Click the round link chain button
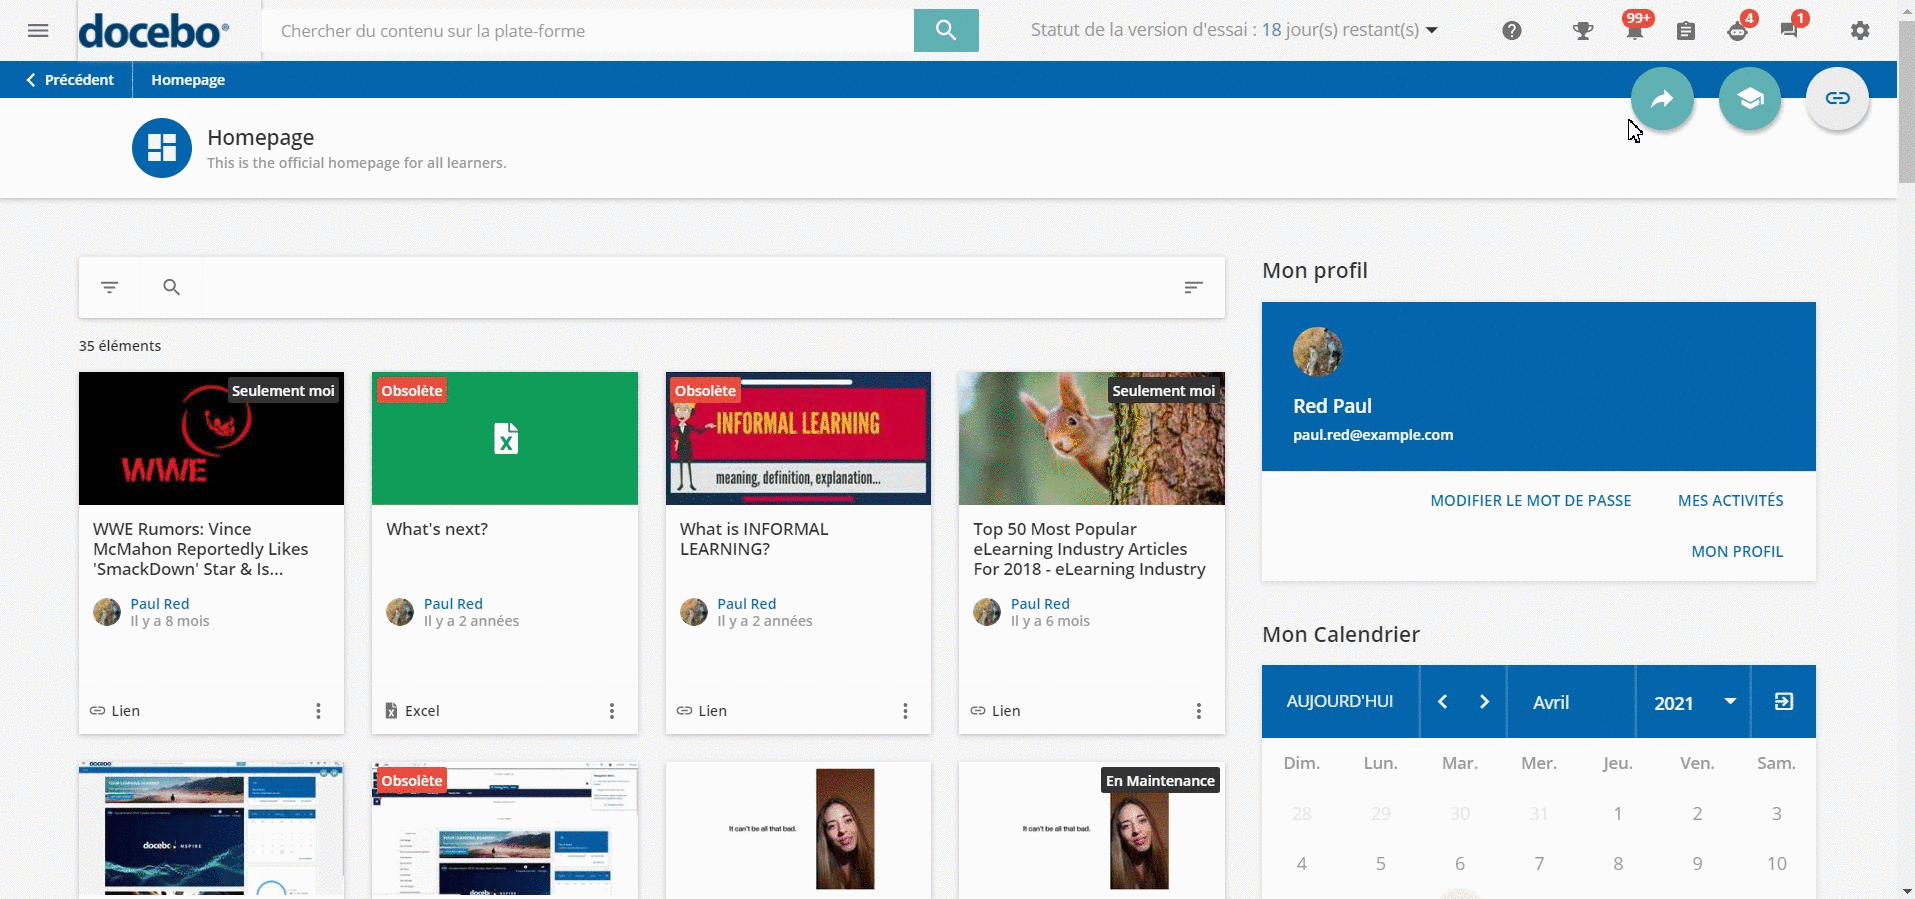This screenshot has width=1915, height=899. pyautogui.click(x=1836, y=99)
